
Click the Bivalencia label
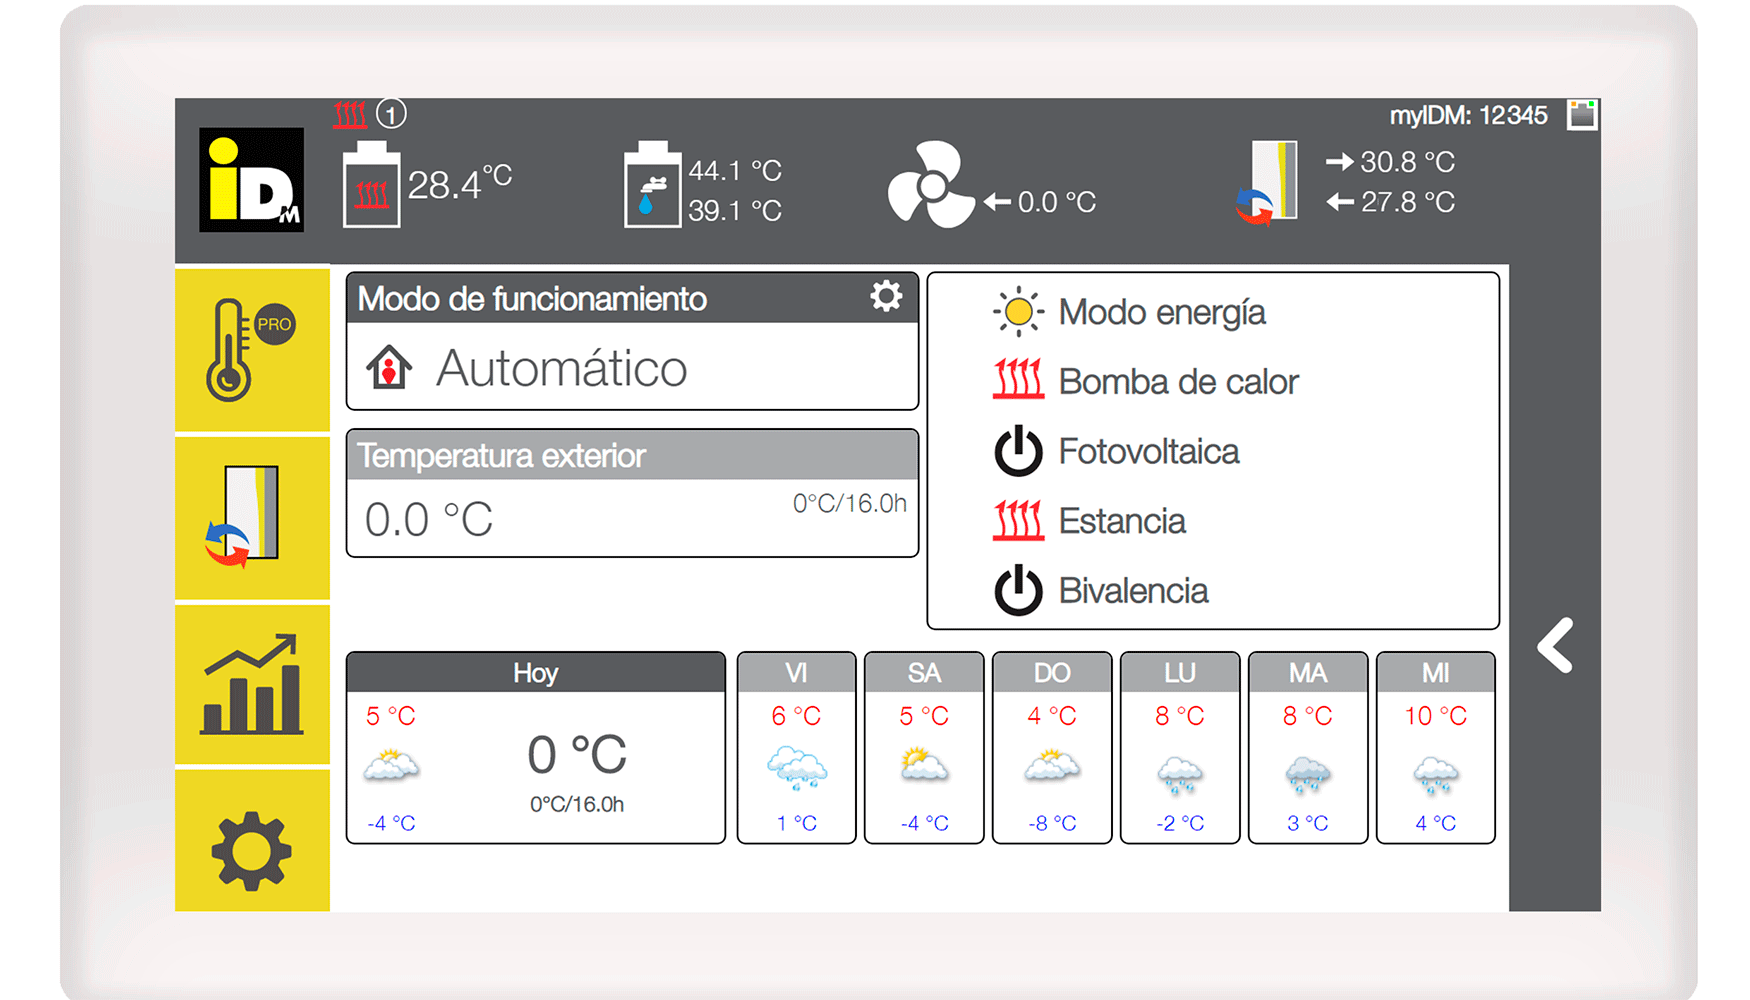click(x=1133, y=591)
